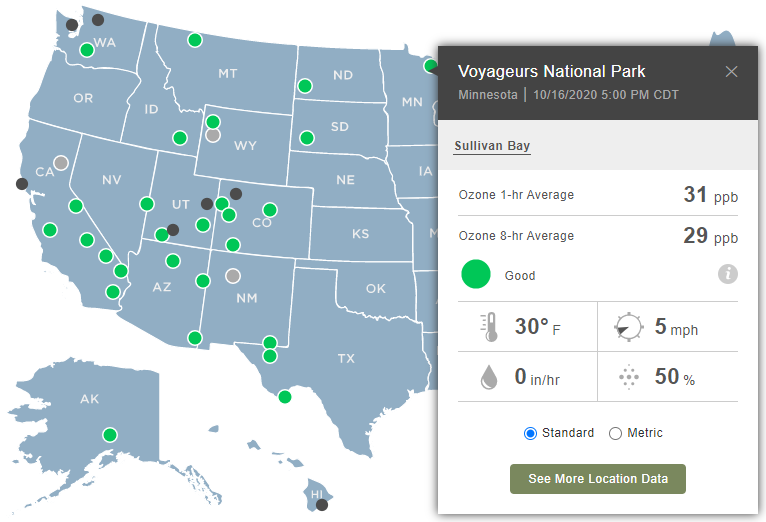Viewport: 766px width, 522px height.
Task: Select the green marker in eastern Nevada
Action: point(147,204)
